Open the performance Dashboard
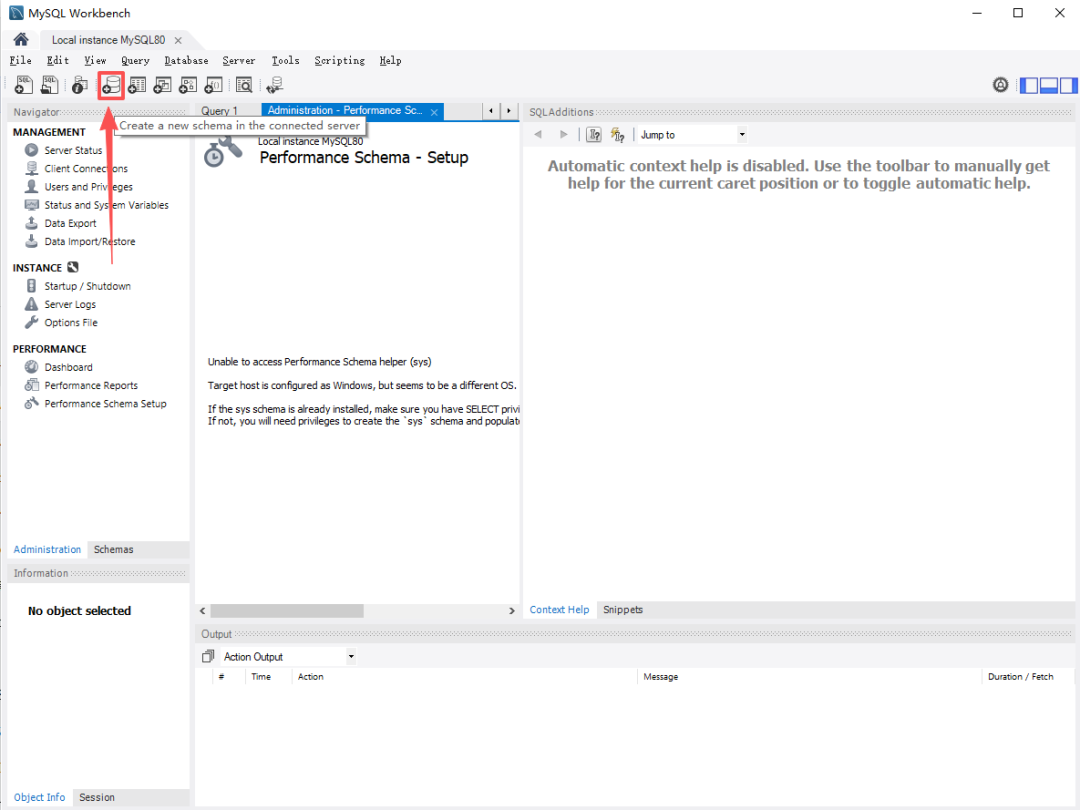Image resolution: width=1080 pixels, height=810 pixels. click(68, 368)
